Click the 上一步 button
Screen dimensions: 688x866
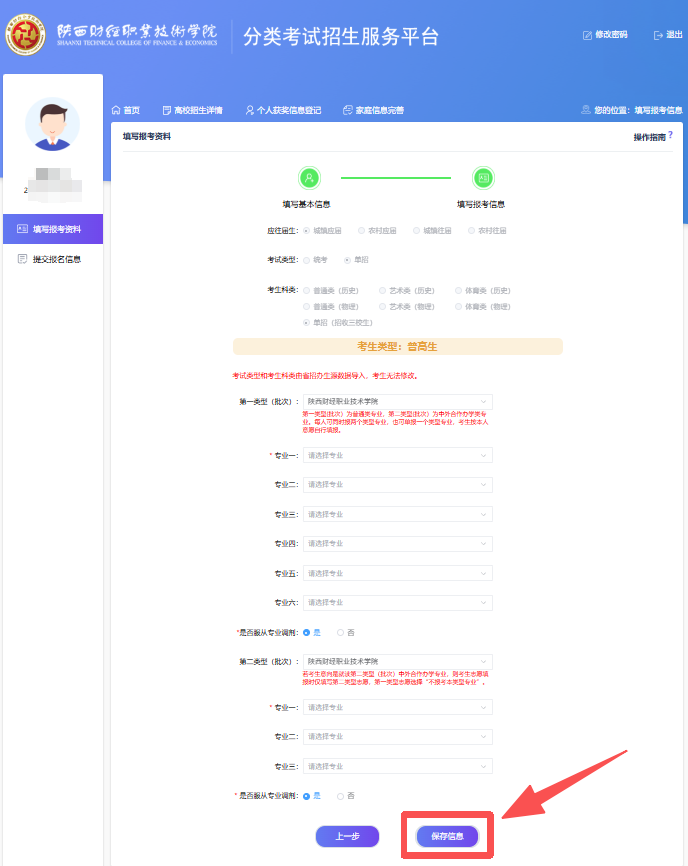click(347, 836)
